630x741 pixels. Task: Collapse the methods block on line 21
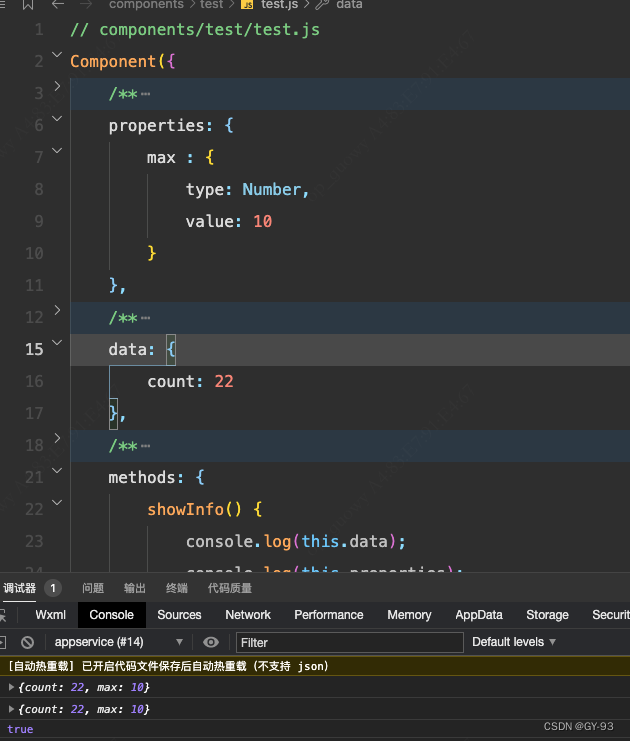[57, 471]
